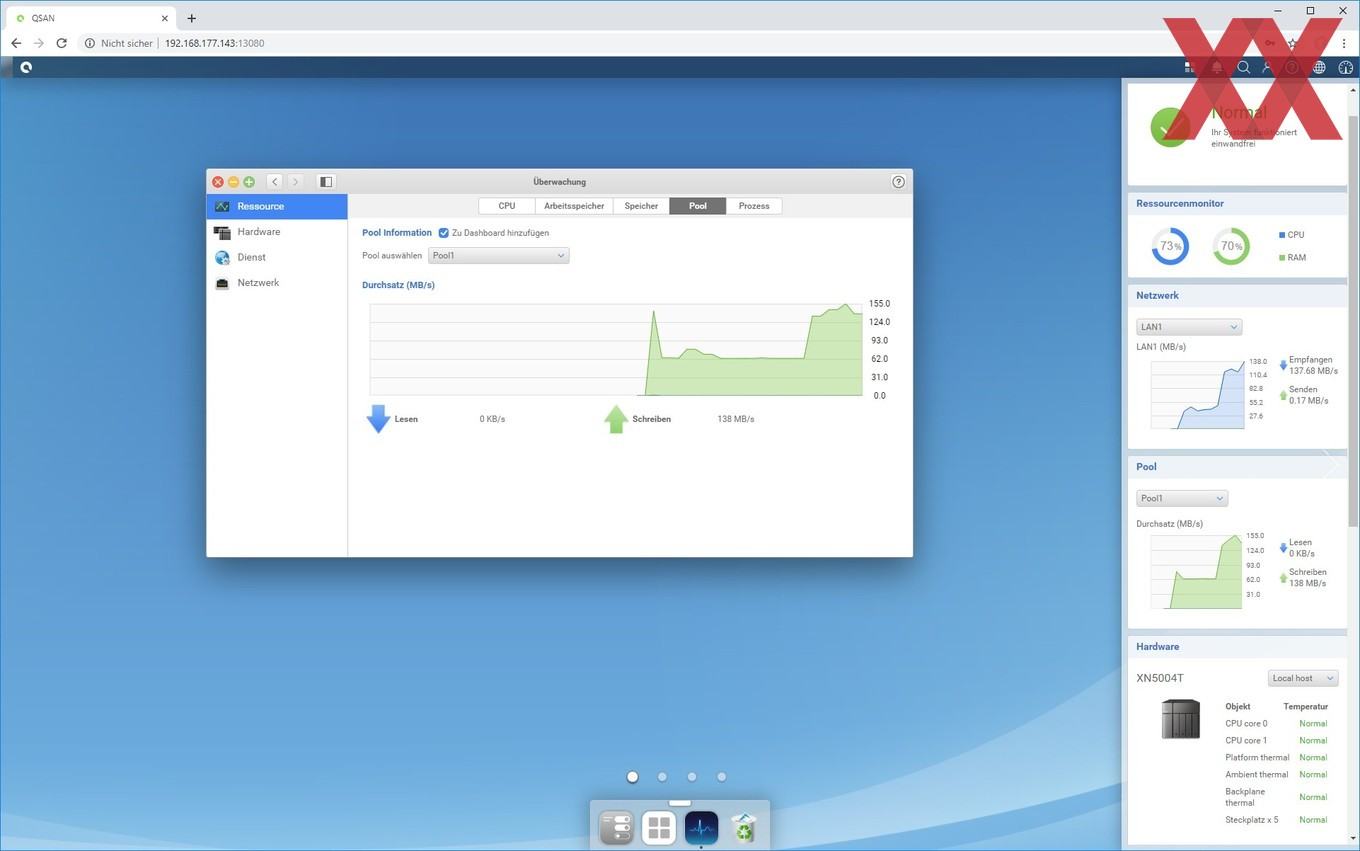Open Chrome's three-dot menu
1360x851 pixels.
[1344, 43]
